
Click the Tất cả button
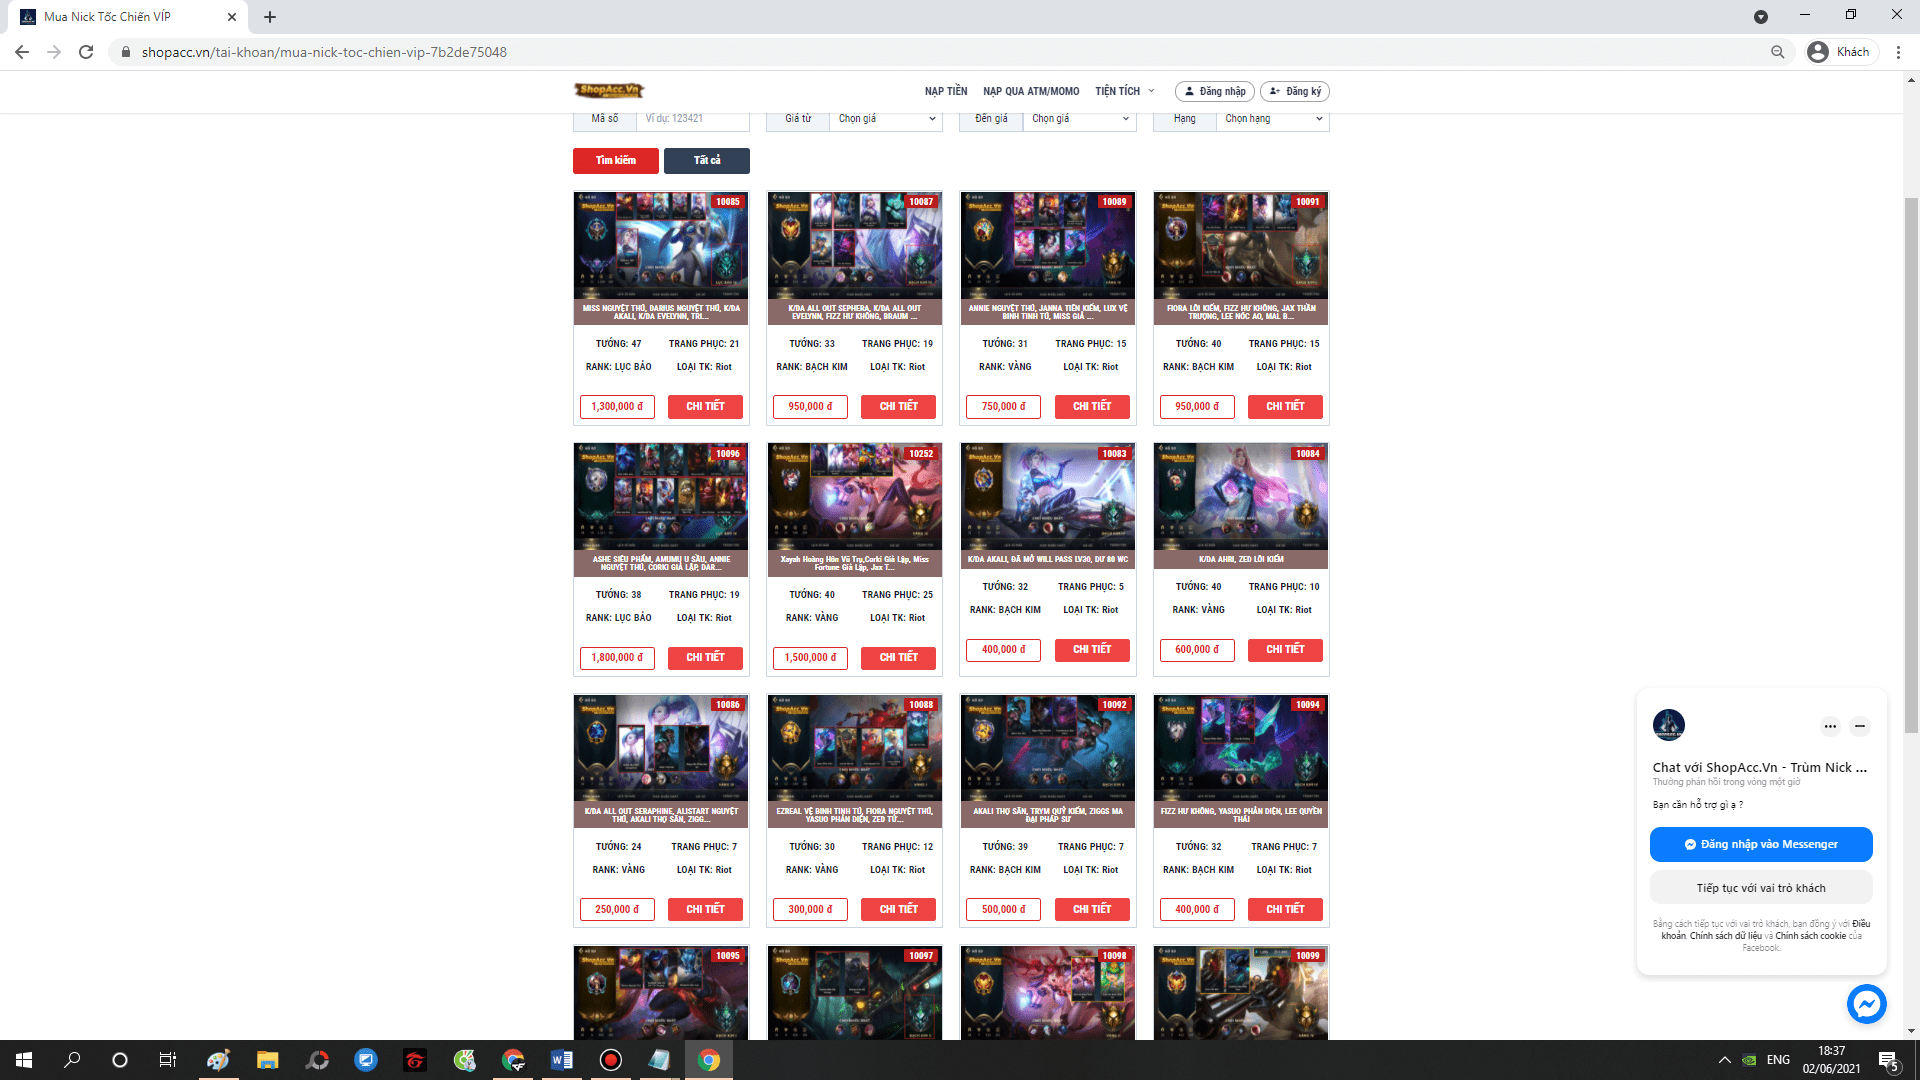pyautogui.click(x=707, y=161)
